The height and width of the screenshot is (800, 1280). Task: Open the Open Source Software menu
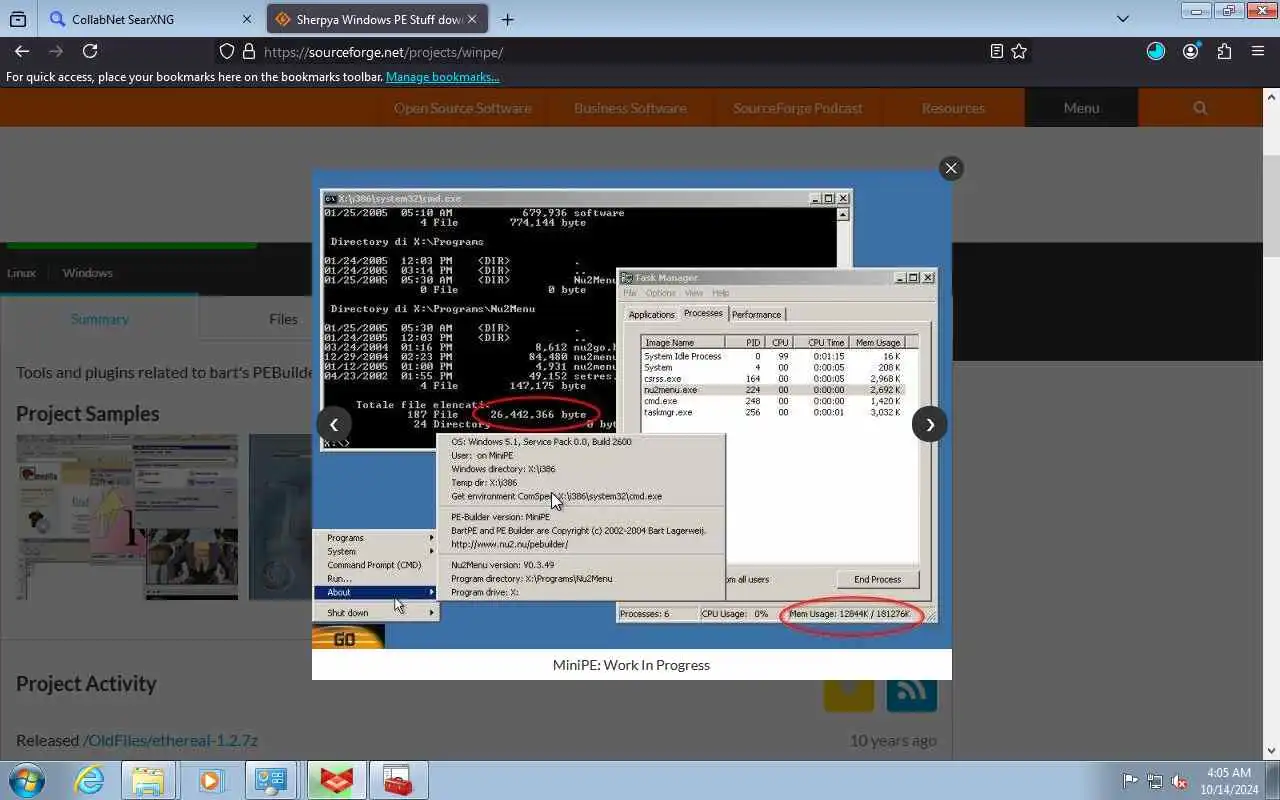point(462,108)
